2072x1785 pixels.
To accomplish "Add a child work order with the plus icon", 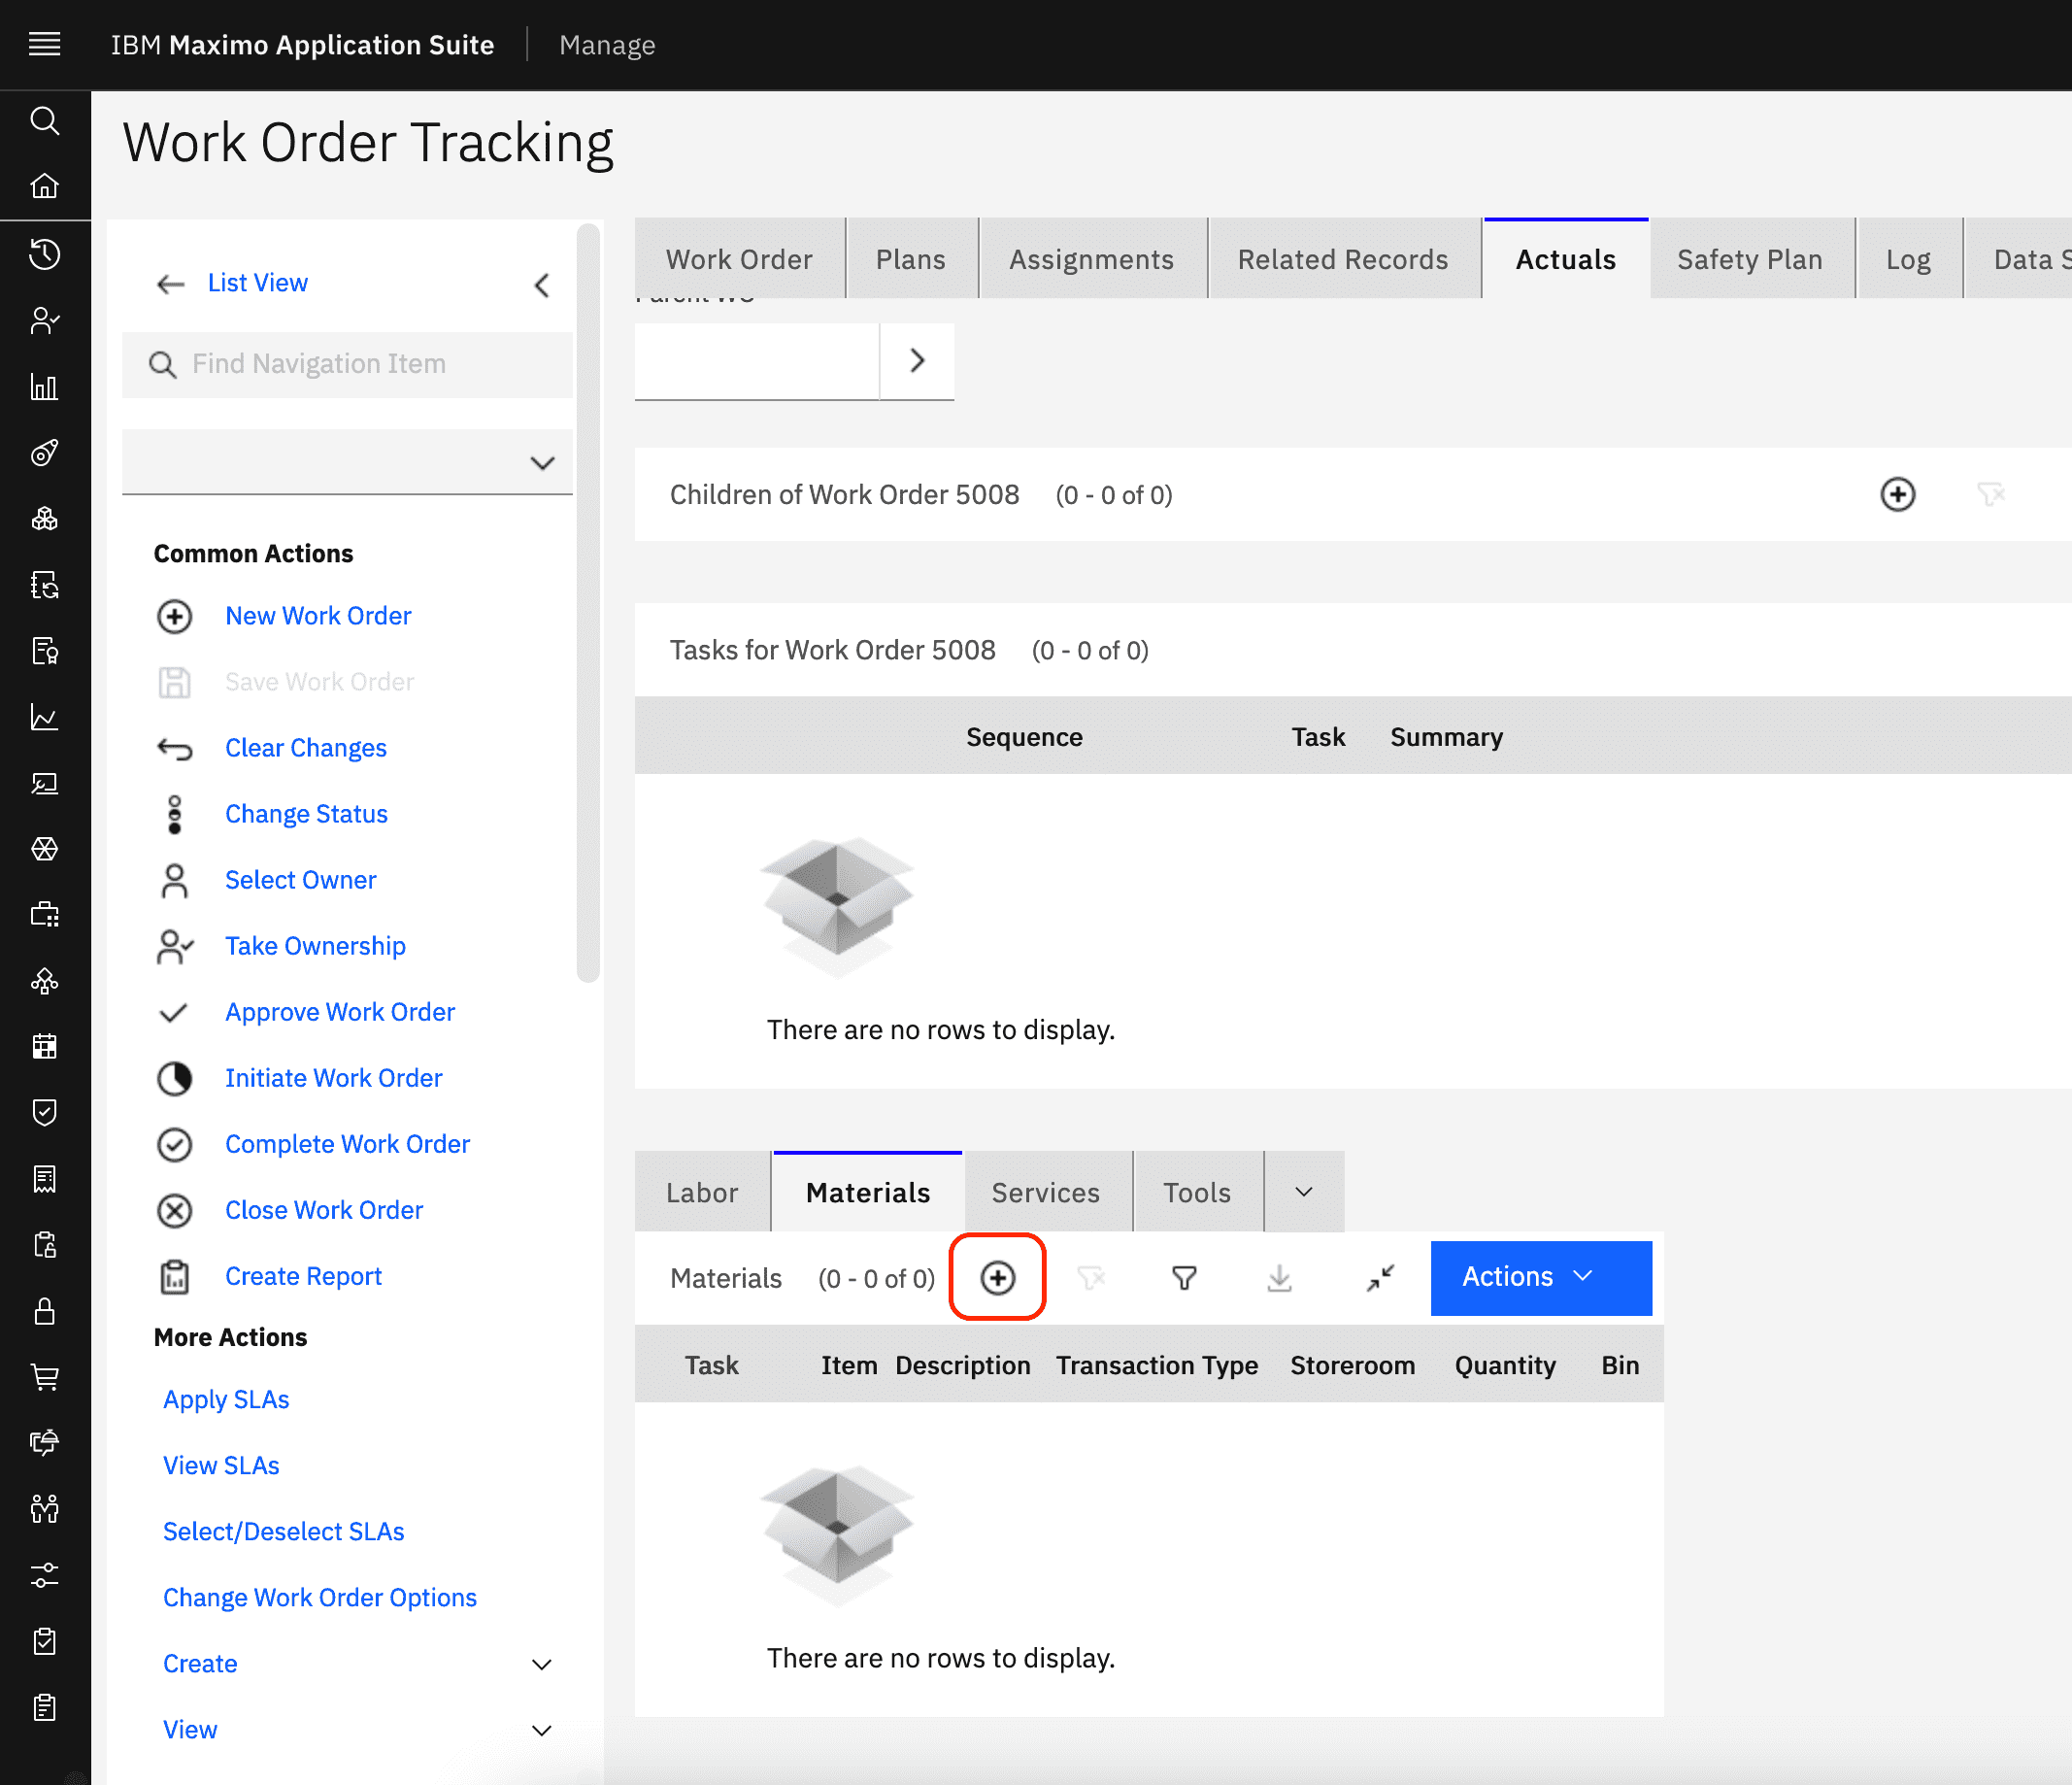I will click(x=1897, y=494).
